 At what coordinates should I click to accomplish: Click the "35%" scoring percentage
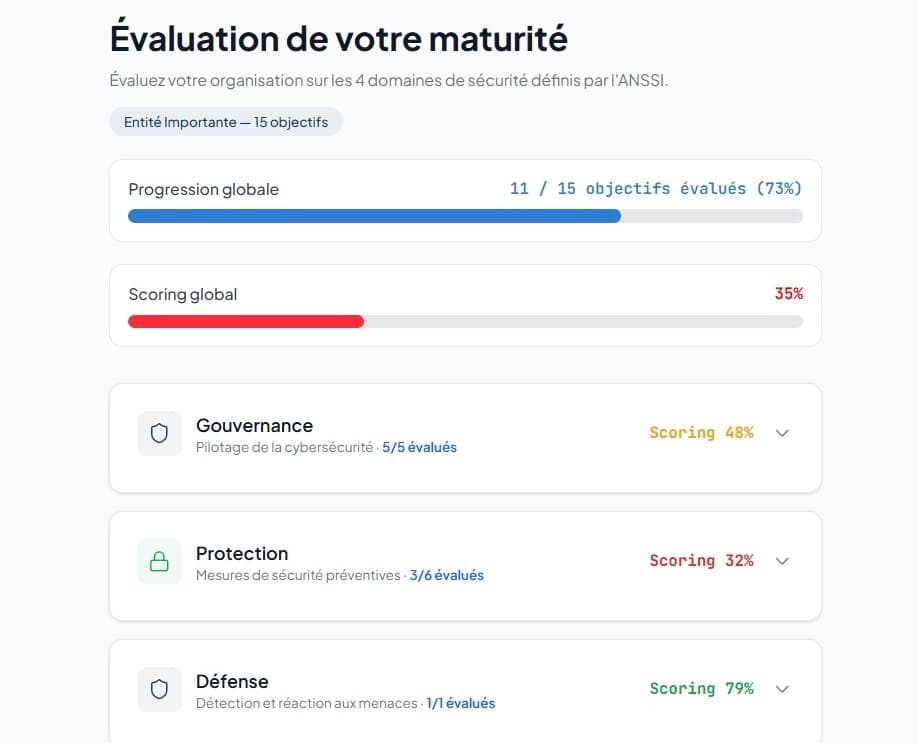coord(790,293)
